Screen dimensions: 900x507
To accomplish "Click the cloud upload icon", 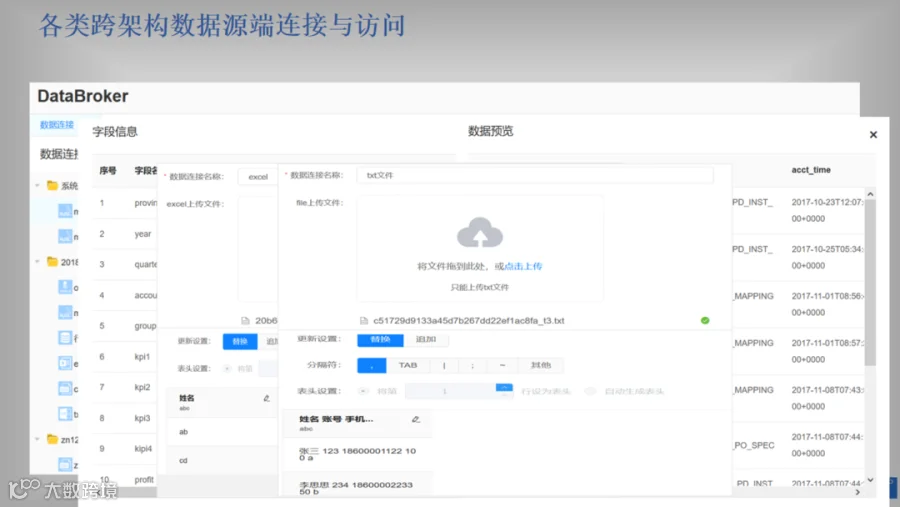I will point(480,232).
